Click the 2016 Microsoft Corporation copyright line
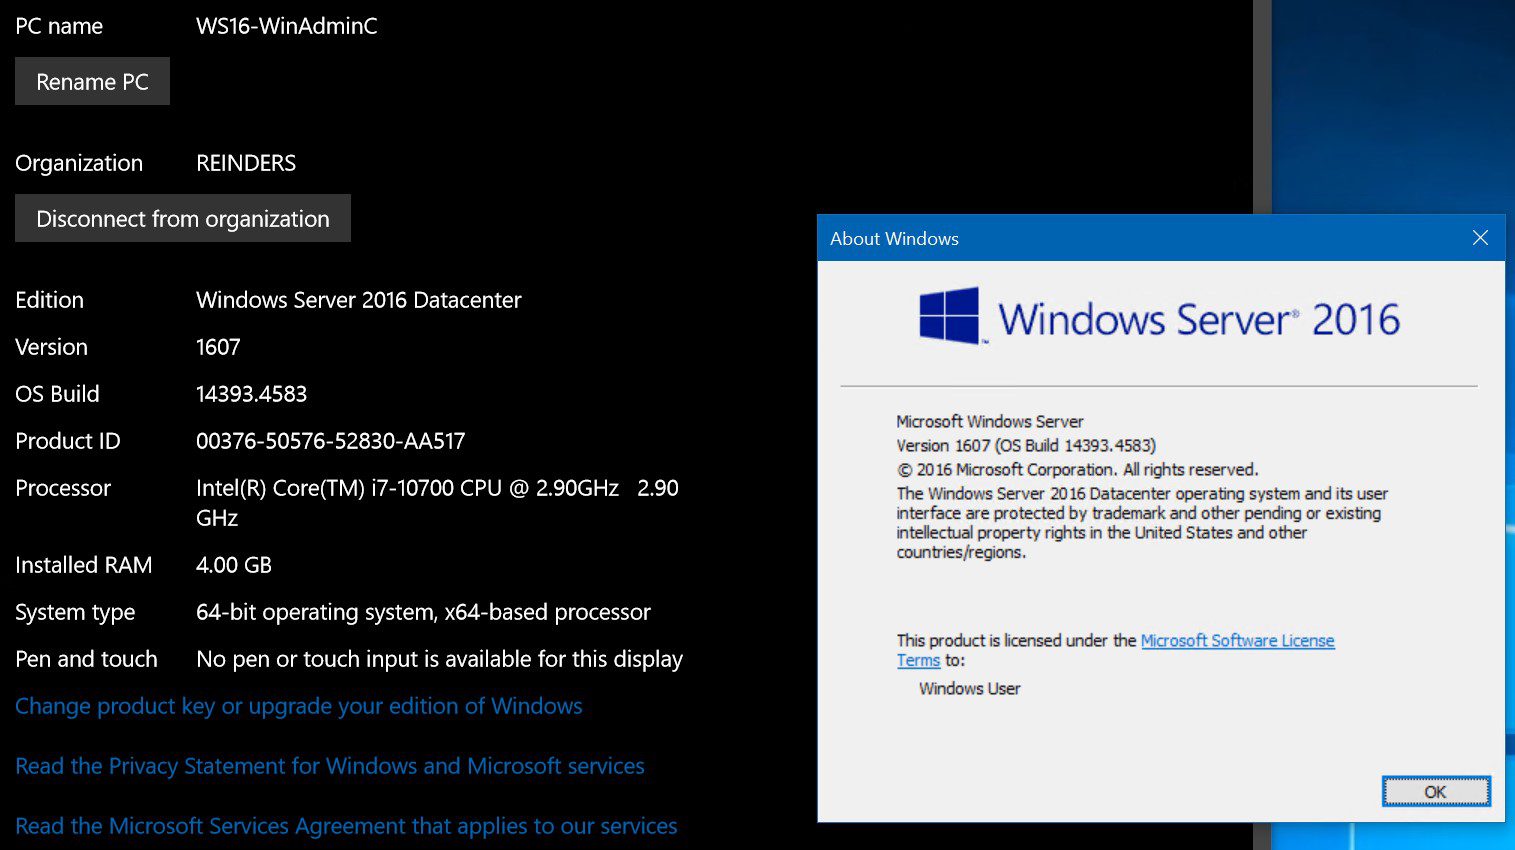The width and height of the screenshot is (1515, 850). tap(1077, 469)
